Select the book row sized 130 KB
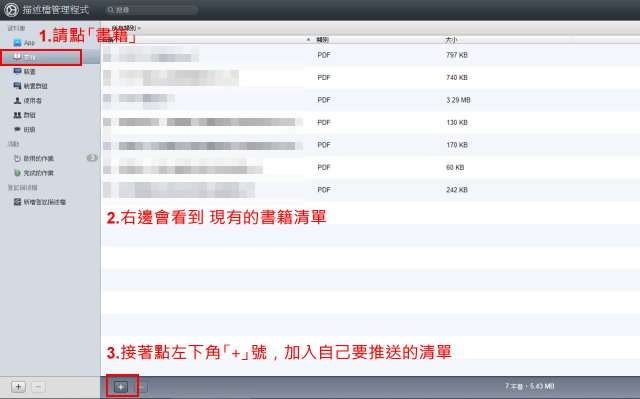The height and width of the screenshot is (399, 640). pyautogui.click(x=370, y=122)
